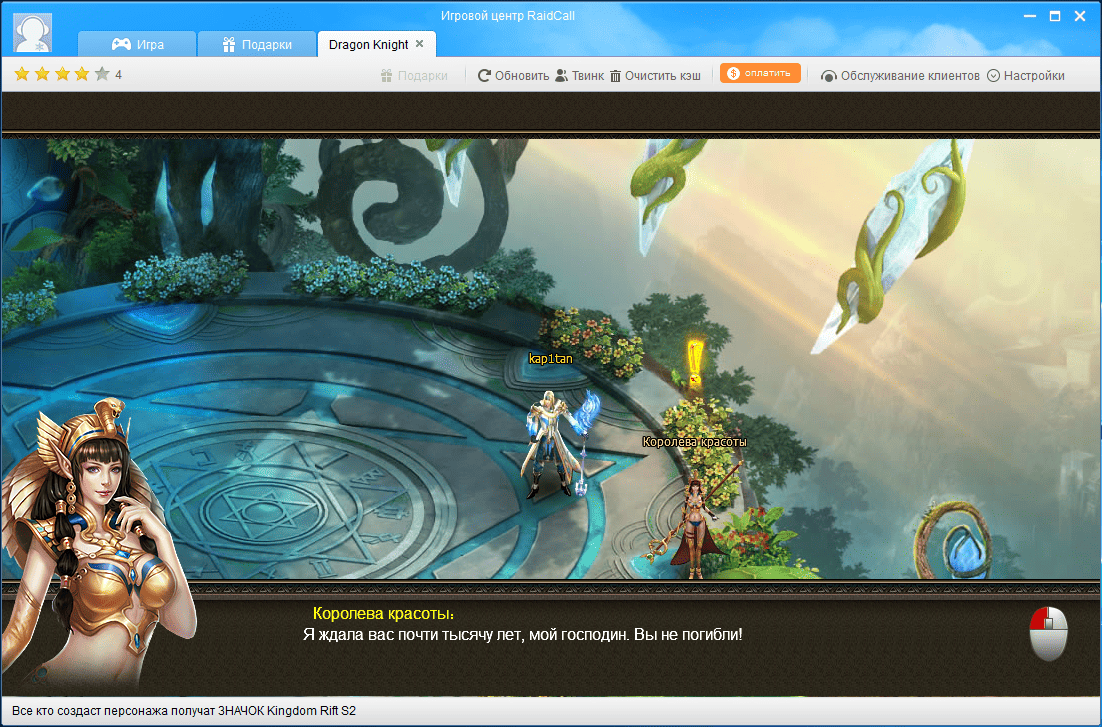This screenshot has width=1102, height=727.
Task: Open Обслуживание клиентов support
Action: click(900, 75)
